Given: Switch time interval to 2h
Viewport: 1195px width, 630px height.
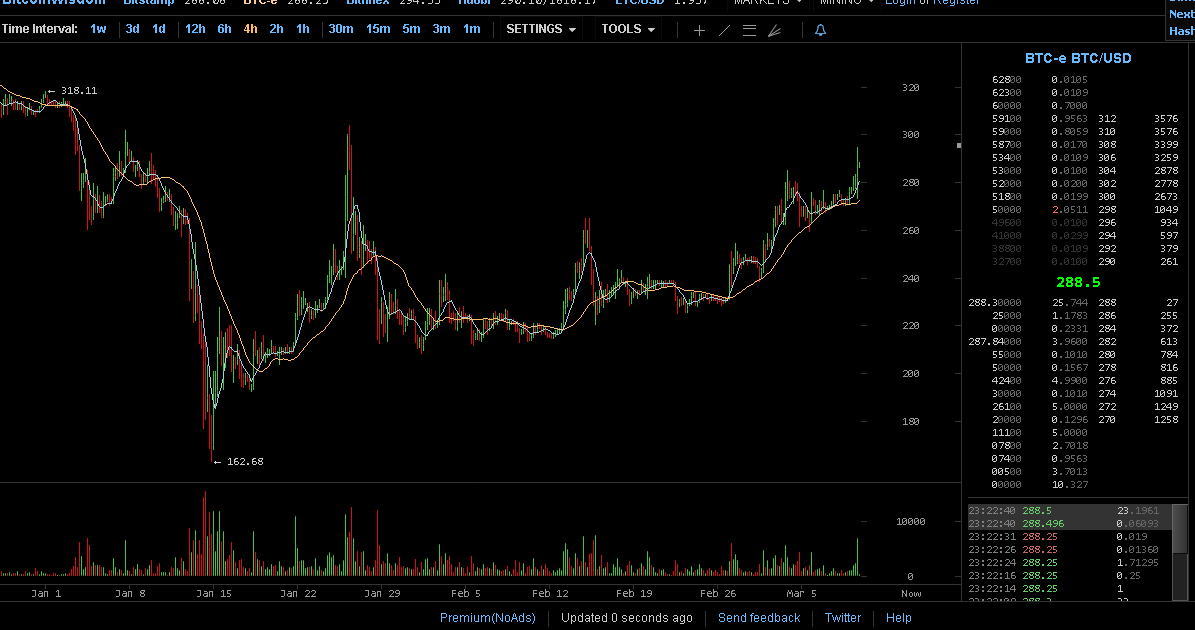Looking at the screenshot, I should (277, 29).
